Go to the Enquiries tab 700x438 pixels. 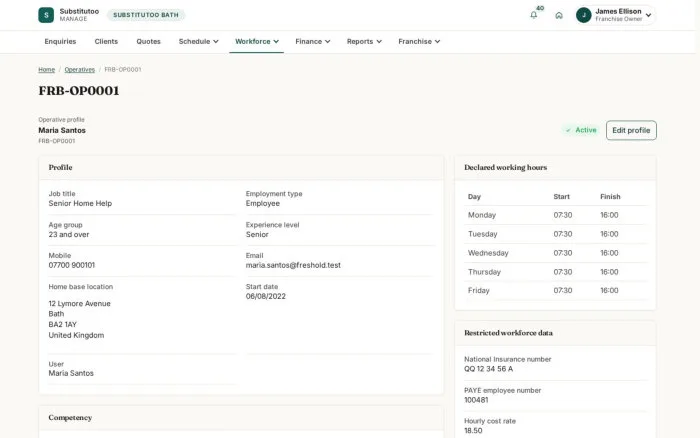point(60,42)
